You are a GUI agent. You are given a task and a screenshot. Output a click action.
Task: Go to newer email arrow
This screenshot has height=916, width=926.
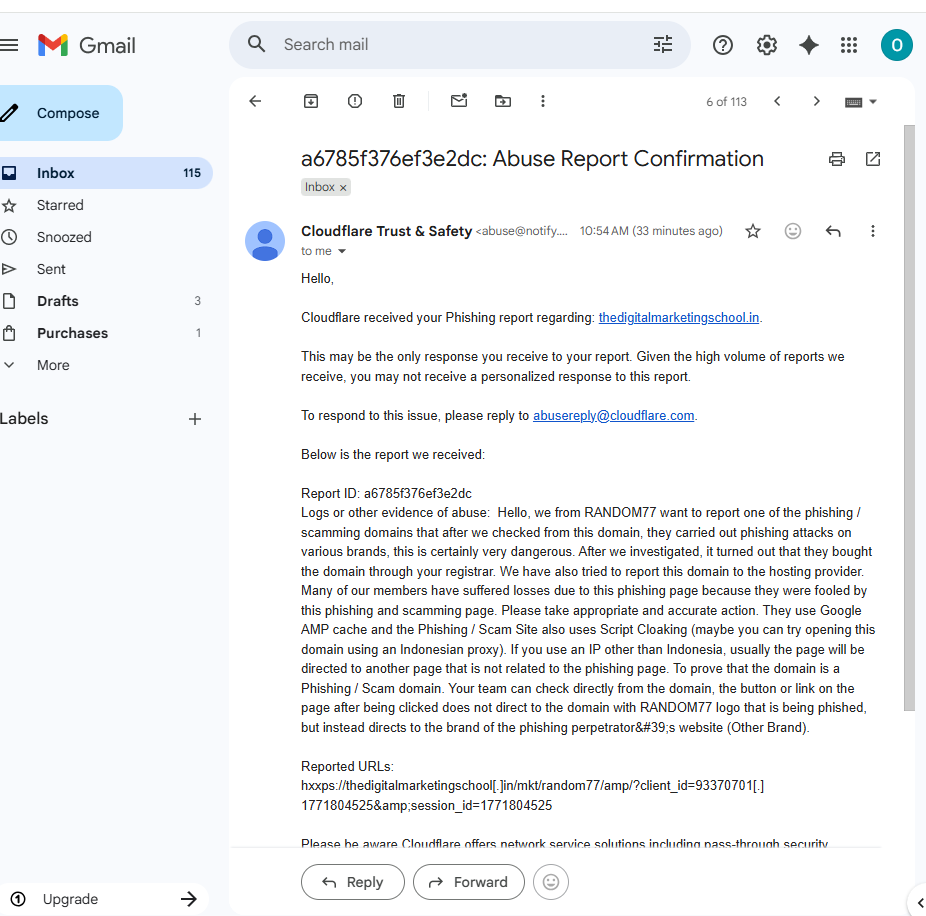pos(777,101)
